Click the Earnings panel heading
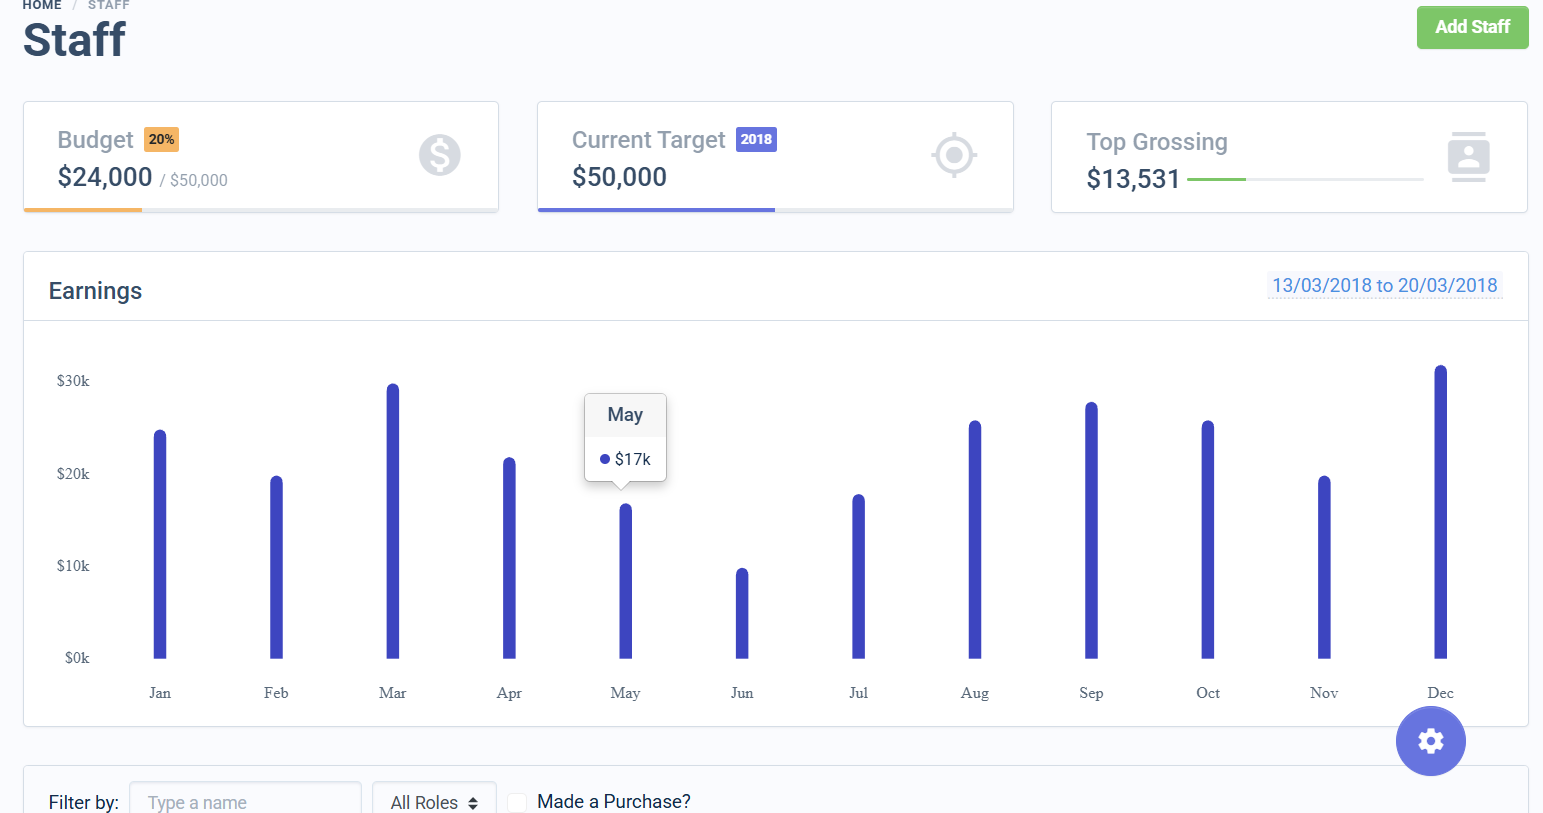The width and height of the screenshot is (1543, 813). (95, 290)
